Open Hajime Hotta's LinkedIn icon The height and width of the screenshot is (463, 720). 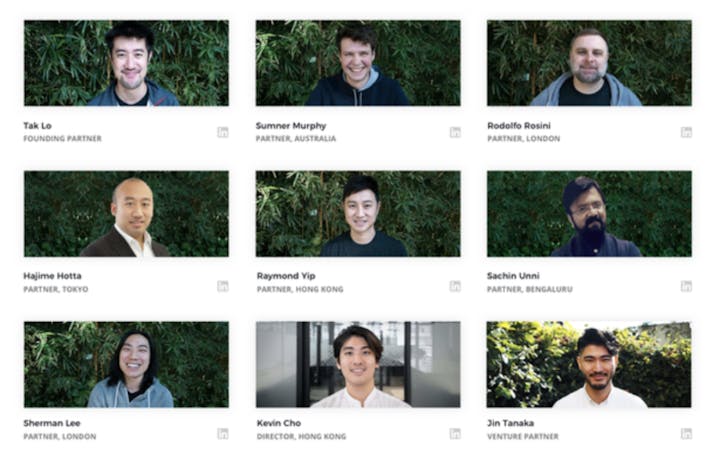[x=223, y=286]
